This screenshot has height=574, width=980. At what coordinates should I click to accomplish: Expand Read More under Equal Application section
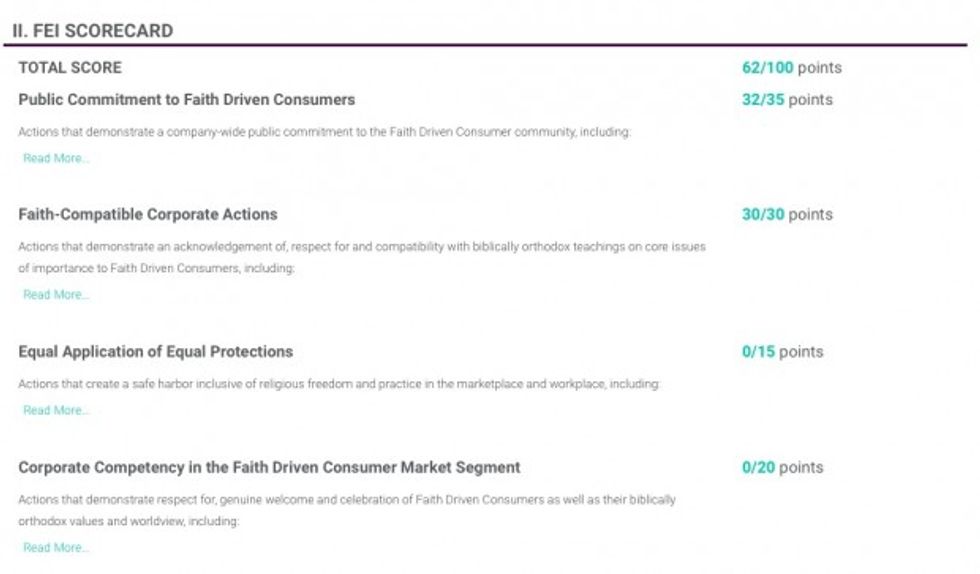click(56, 410)
